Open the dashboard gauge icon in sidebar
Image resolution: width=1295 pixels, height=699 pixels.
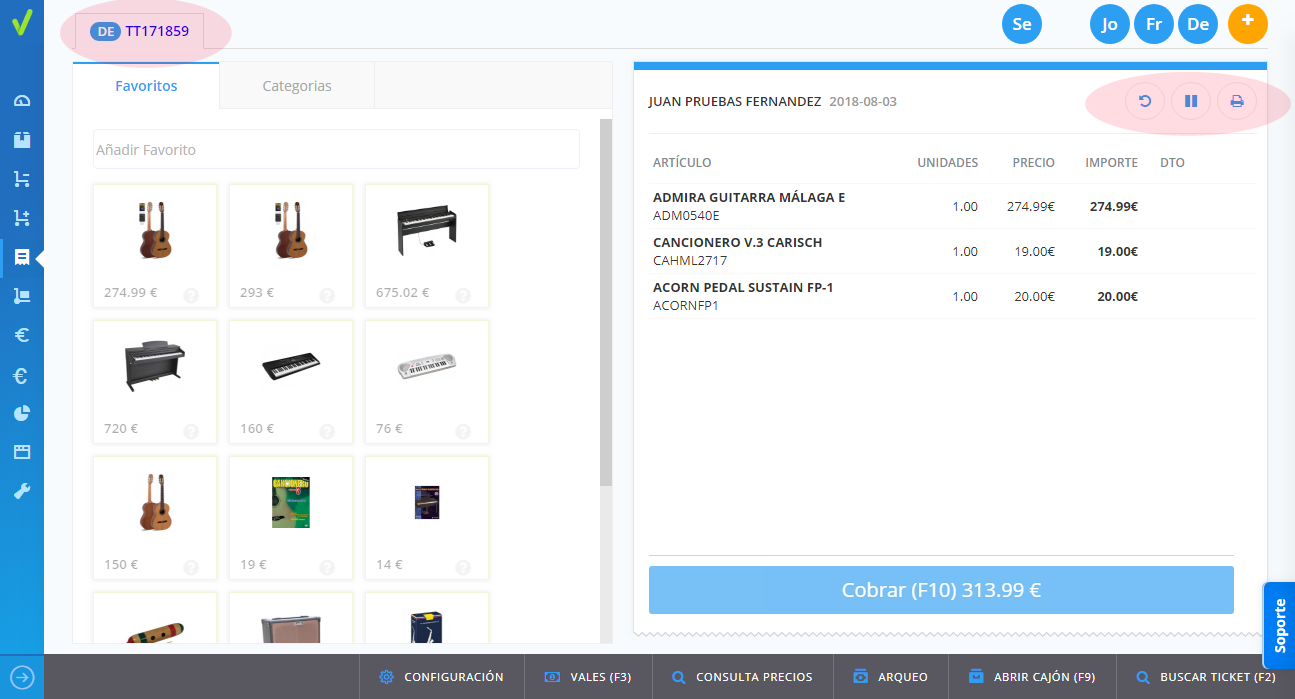tap(22, 101)
